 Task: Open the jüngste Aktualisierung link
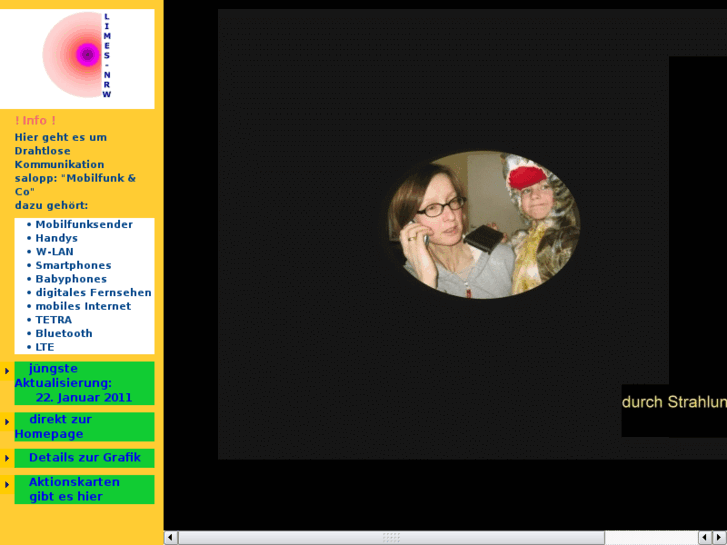point(72,383)
